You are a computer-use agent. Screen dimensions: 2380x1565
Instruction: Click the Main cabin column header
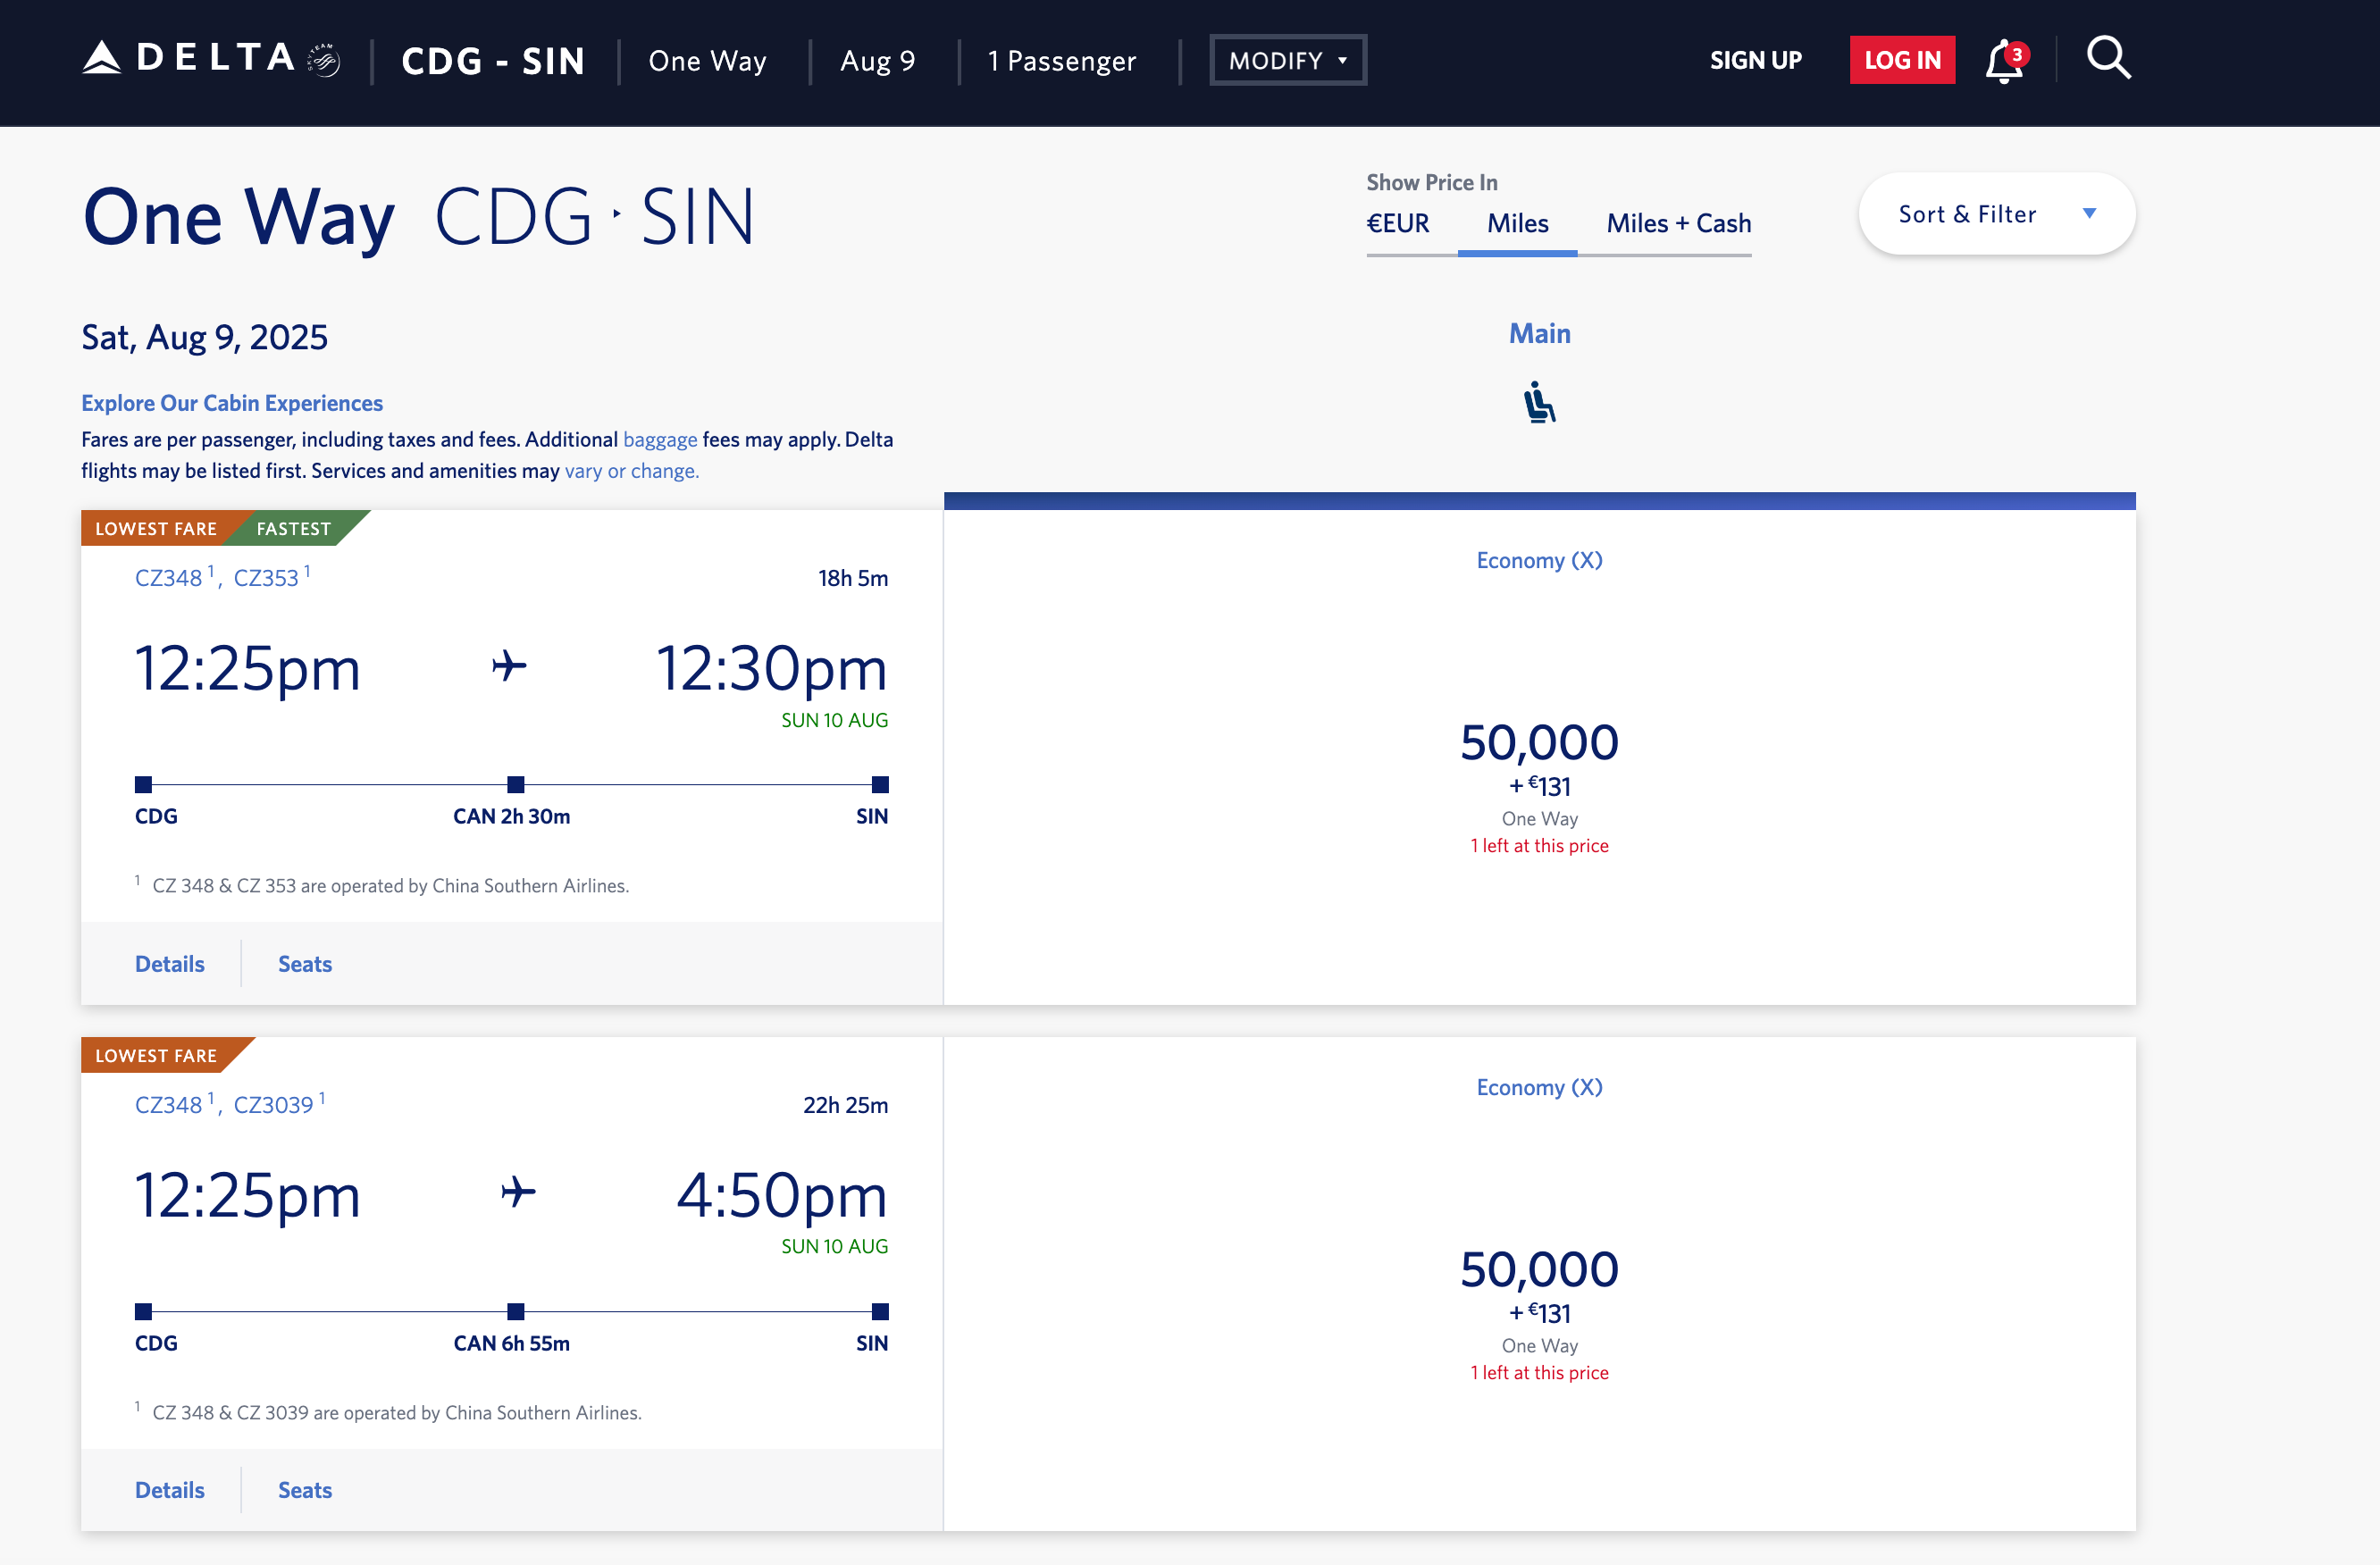(x=1539, y=333)
